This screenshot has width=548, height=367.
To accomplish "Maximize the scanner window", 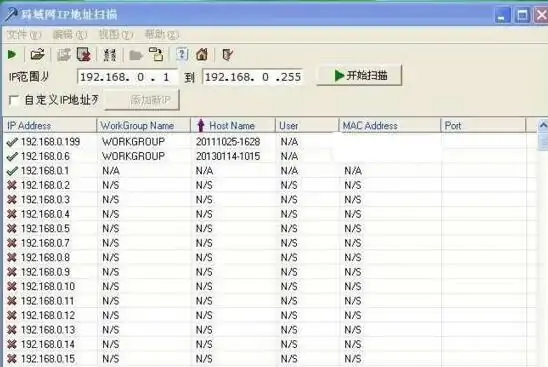I will [x=522, y=15].
